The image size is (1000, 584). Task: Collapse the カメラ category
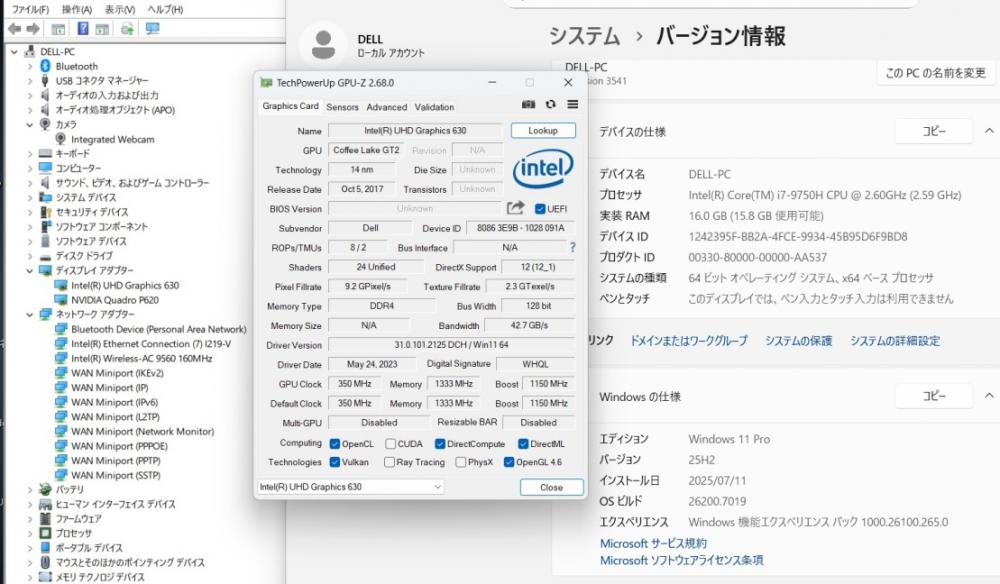tap(29, 124)
